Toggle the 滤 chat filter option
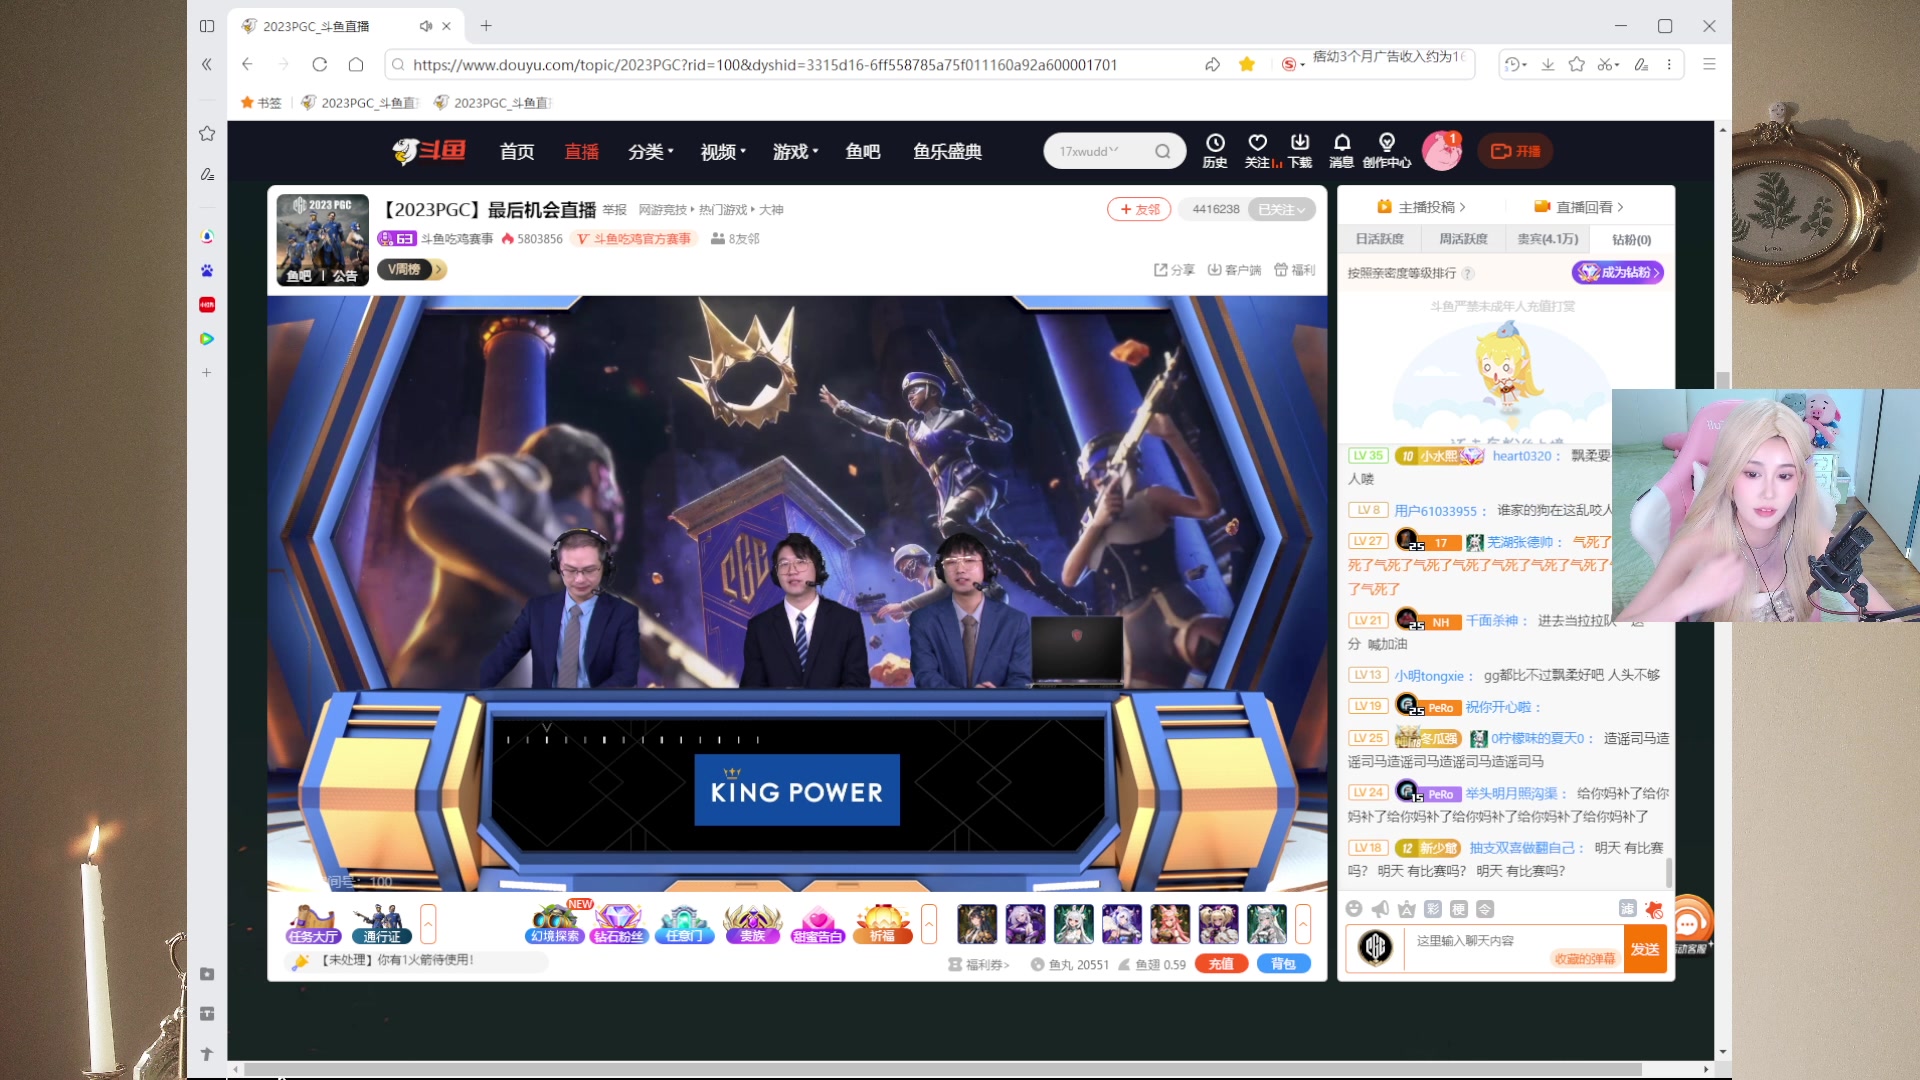The height and width of the screenshot is (1080, 1920). pos(1627,908)
